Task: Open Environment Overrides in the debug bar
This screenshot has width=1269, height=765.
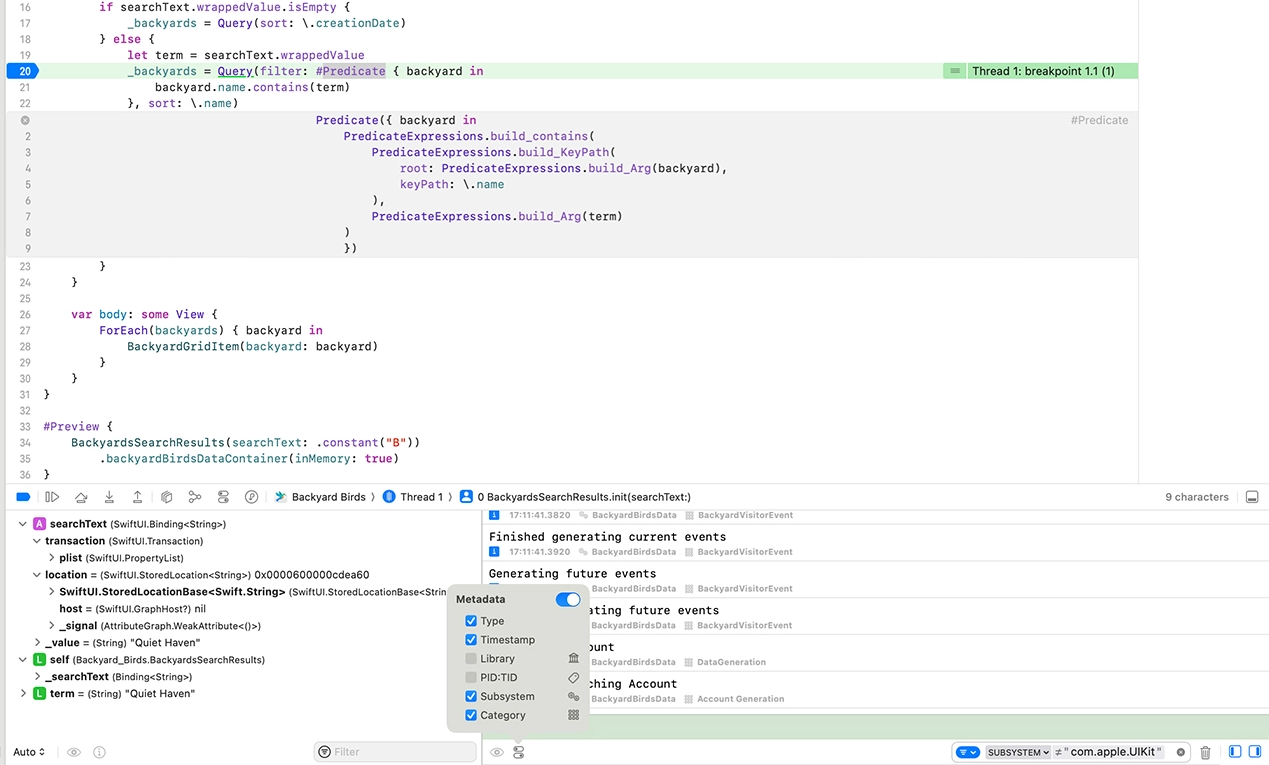Action: [x=223, y=497]
